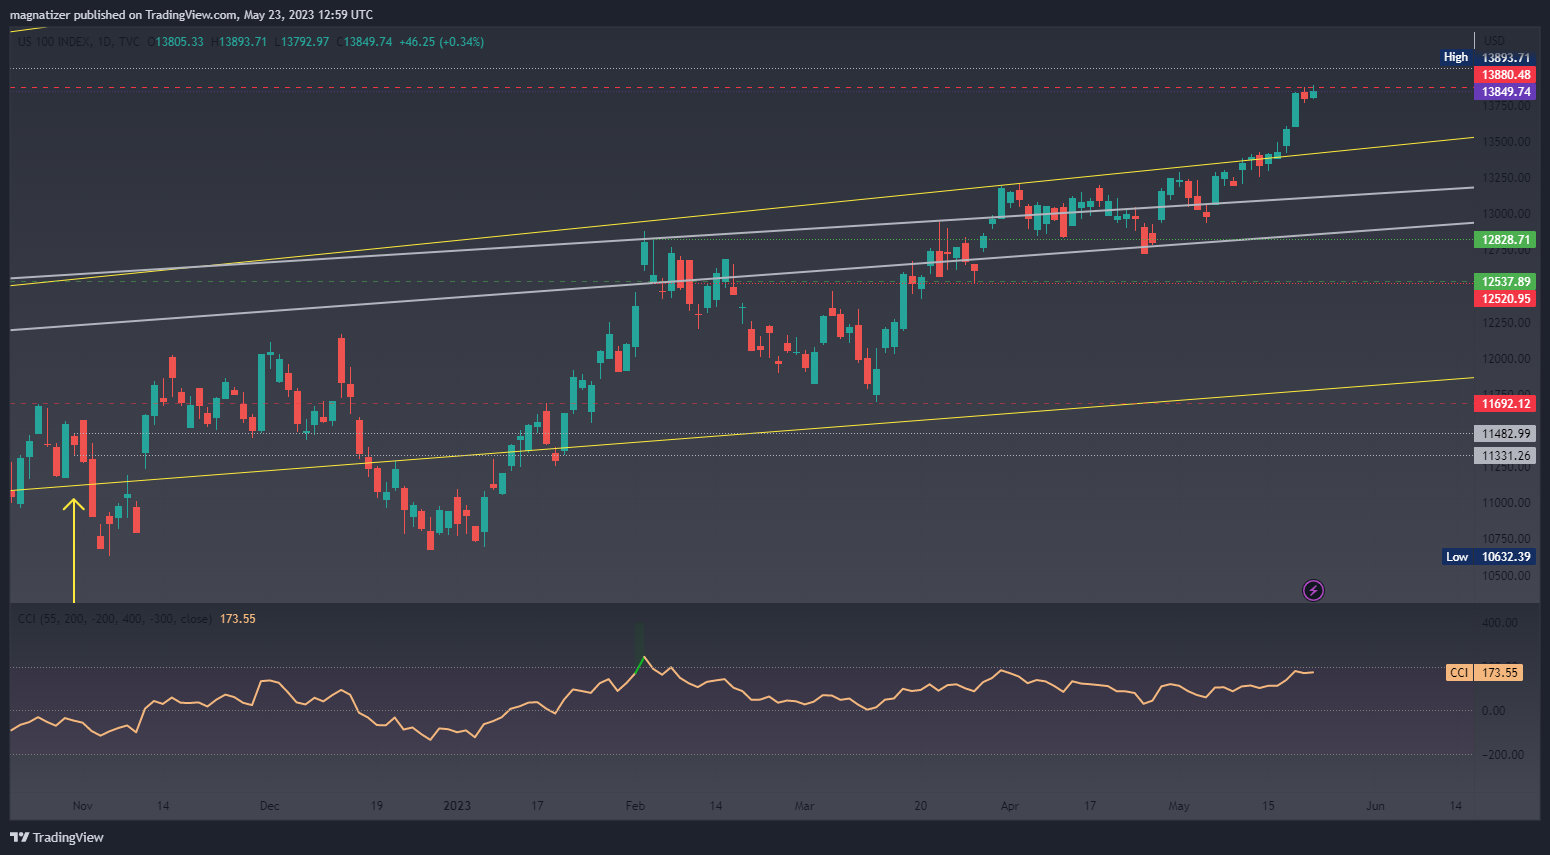The height and width of the screenshot is (855, 1550).
Task: Click the gray 11482.99 price label
Action: tap(1505, 434)
